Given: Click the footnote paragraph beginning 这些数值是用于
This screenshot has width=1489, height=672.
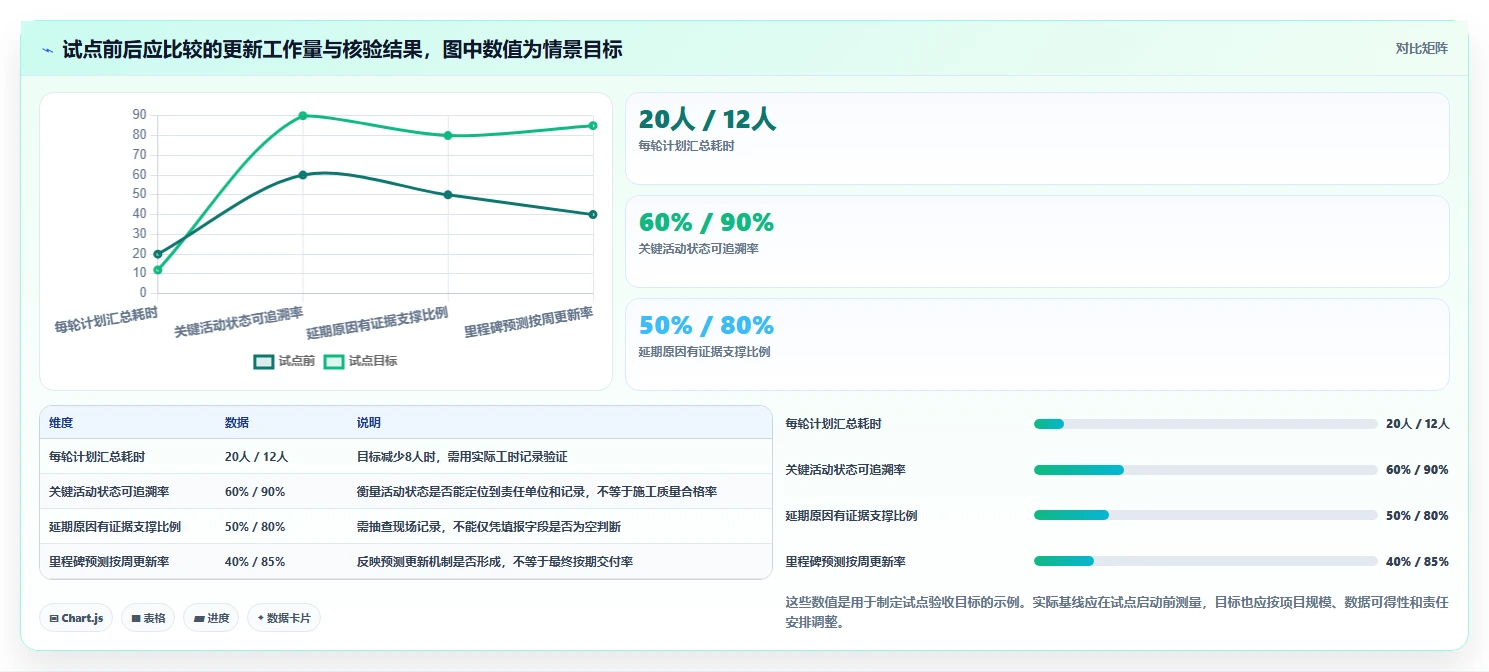Looking at the screenshot, I should pyautogui.click(x=1117, y=612).
